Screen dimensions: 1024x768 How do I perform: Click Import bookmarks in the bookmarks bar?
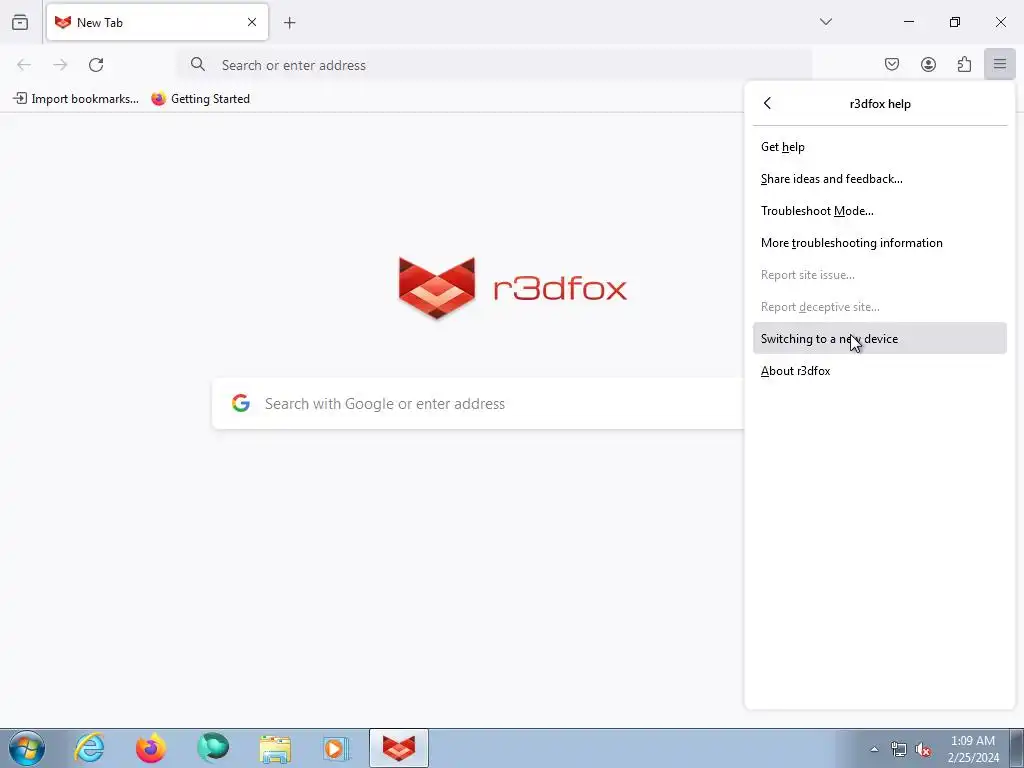click(76, 99)
